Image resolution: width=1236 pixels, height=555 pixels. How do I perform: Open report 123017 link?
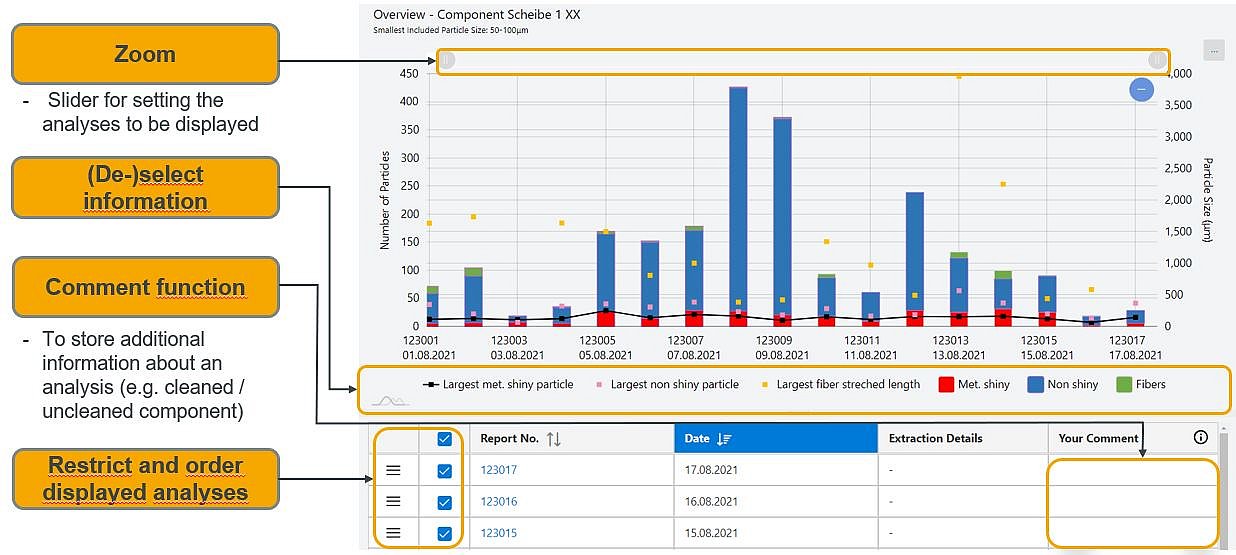tap(498, 470)
